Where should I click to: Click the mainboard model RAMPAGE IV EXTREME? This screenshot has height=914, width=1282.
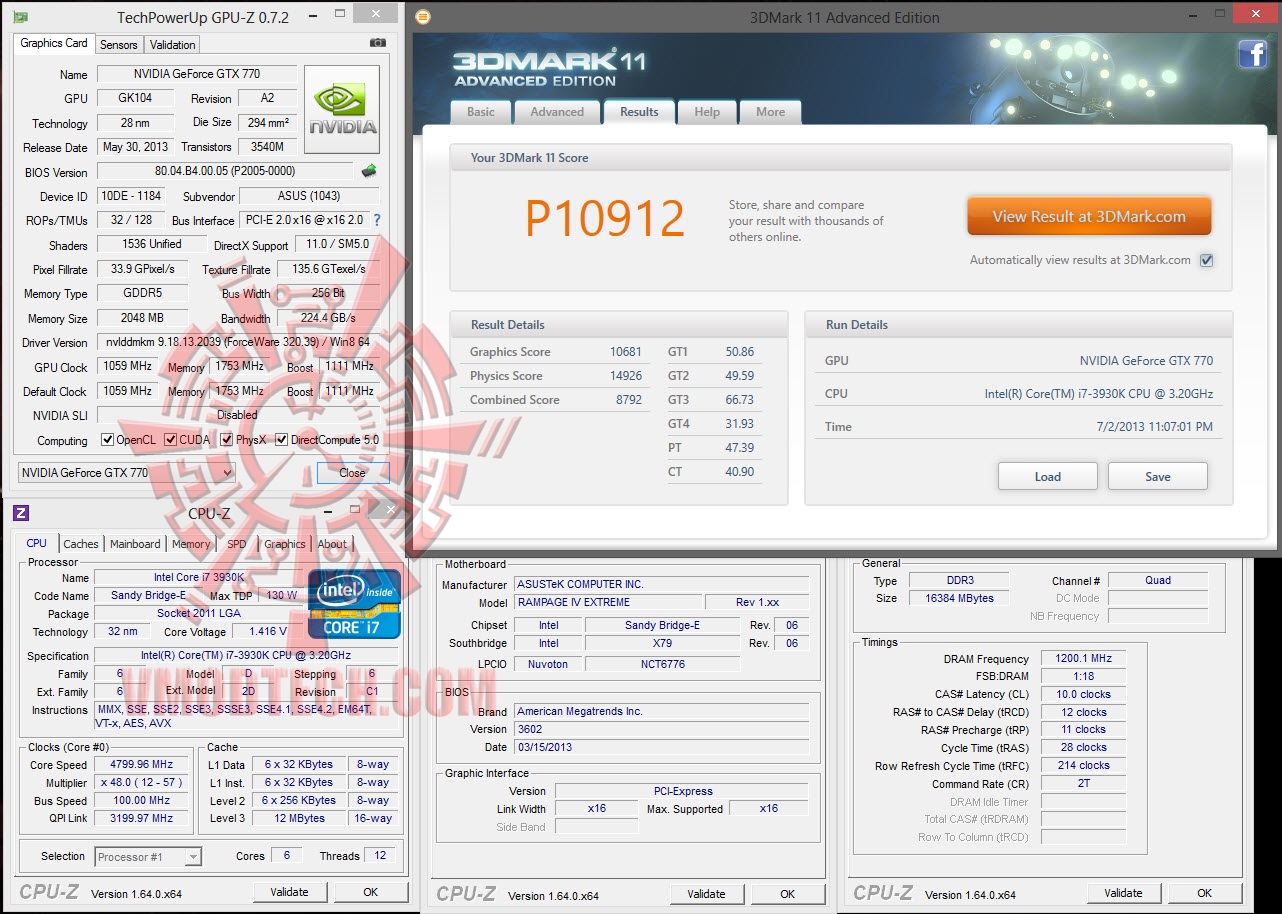608,603
